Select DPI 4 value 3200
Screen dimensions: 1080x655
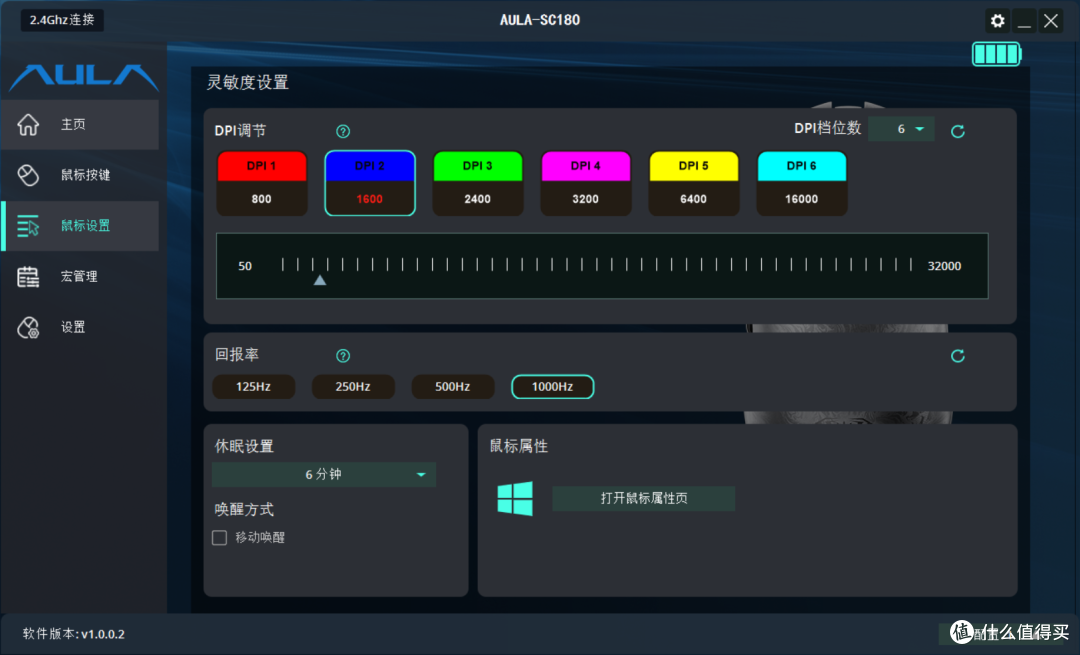[585, 199]
